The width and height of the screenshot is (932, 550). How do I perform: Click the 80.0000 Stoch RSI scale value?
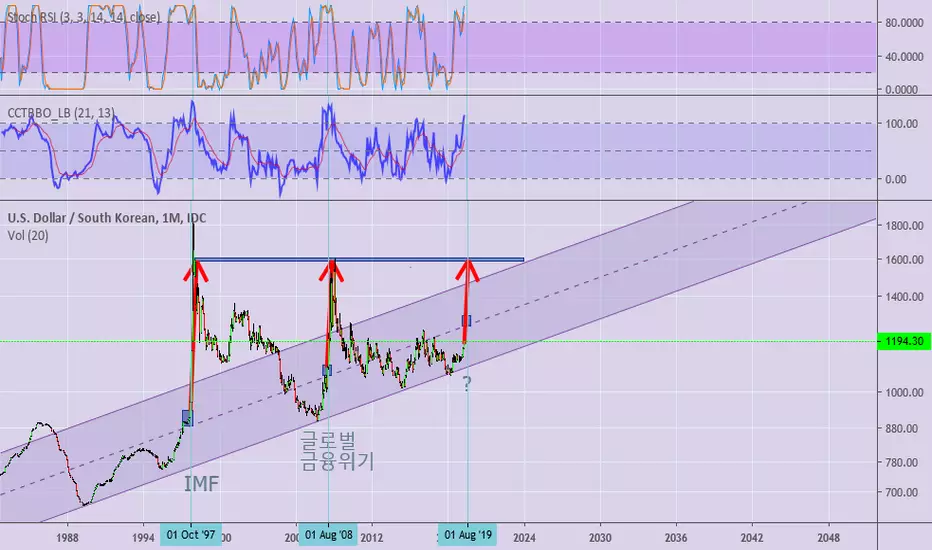[904, 23]
